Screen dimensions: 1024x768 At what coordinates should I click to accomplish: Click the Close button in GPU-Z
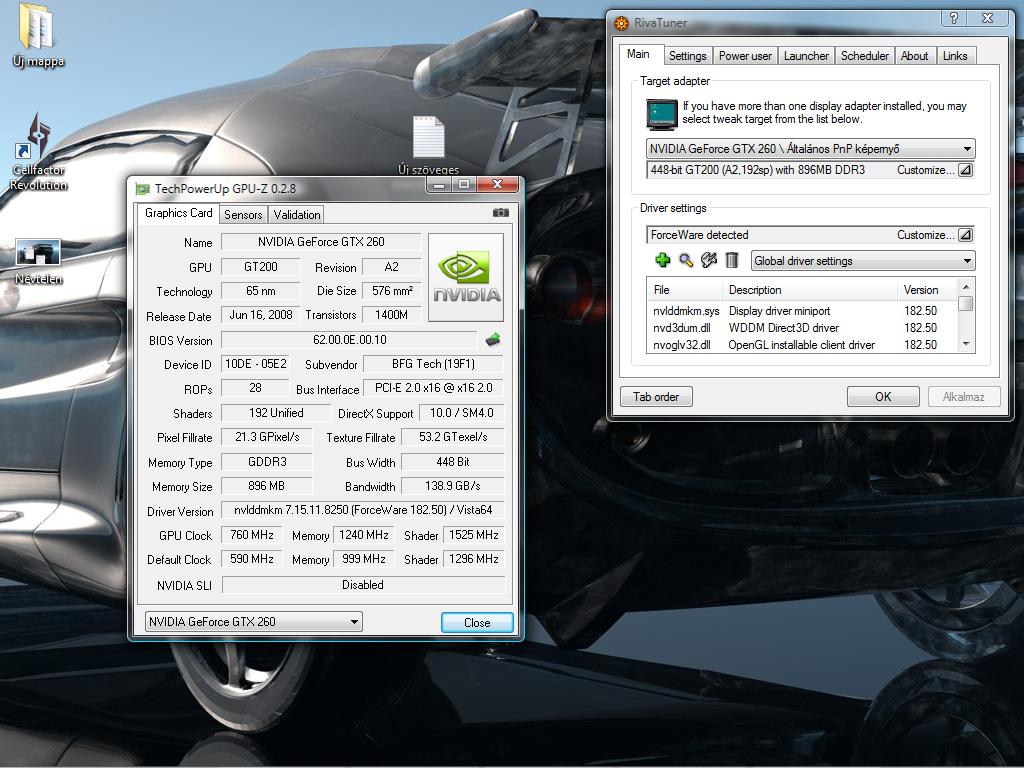477,622
